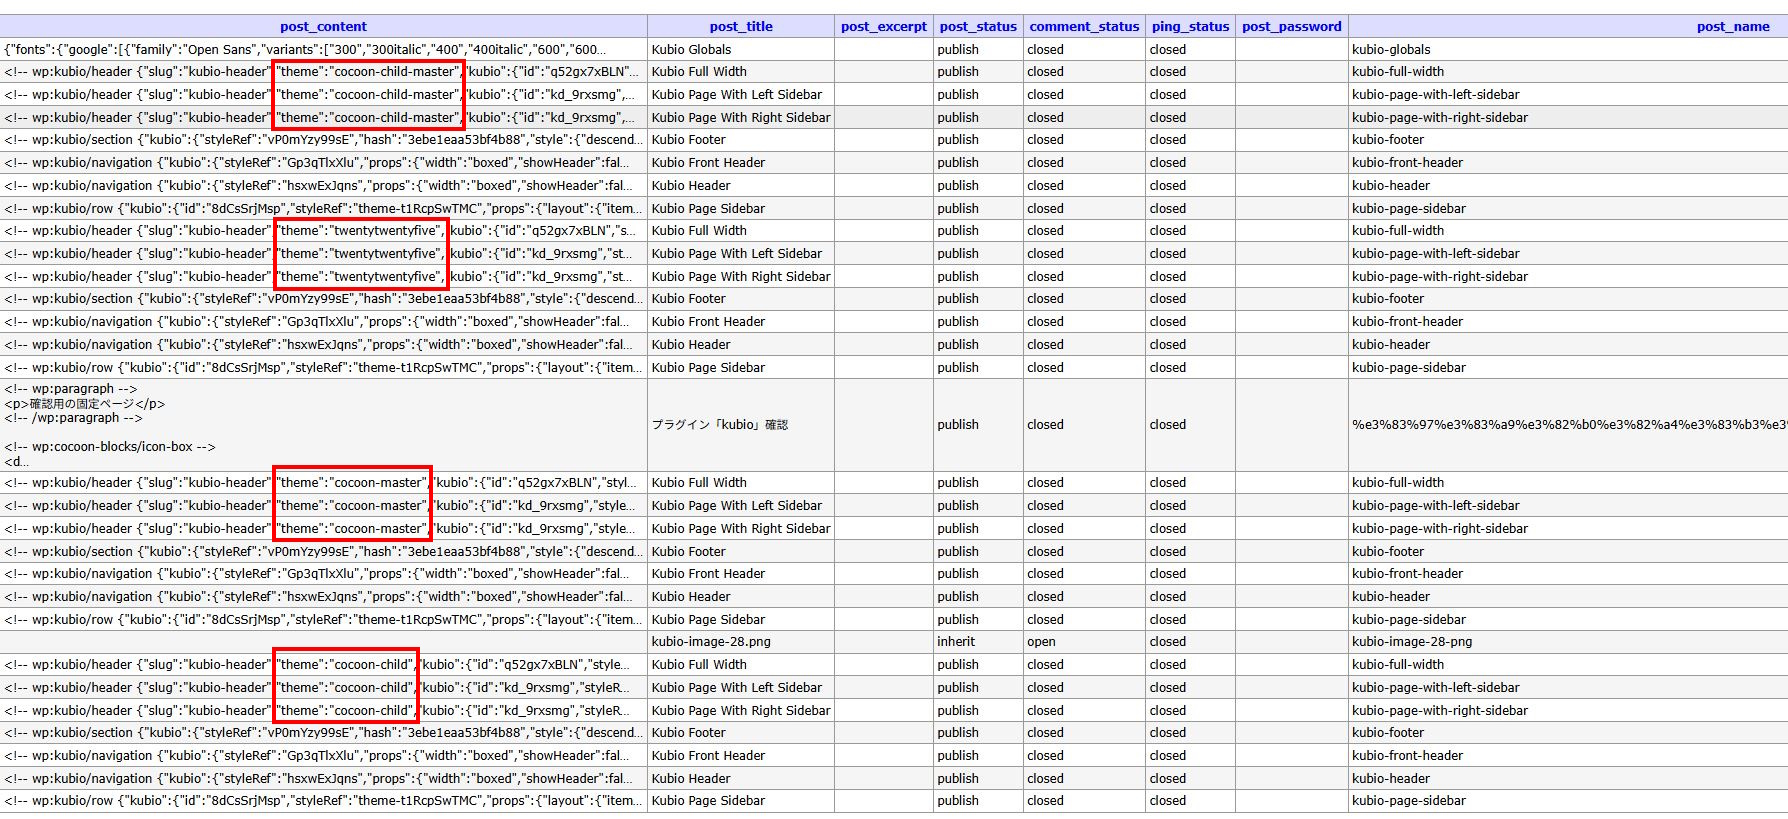Select 'Kubio Full Width' title in "theme":"cocoon-child" row
Screen dimensions: 1788x819
click(741, 665)
